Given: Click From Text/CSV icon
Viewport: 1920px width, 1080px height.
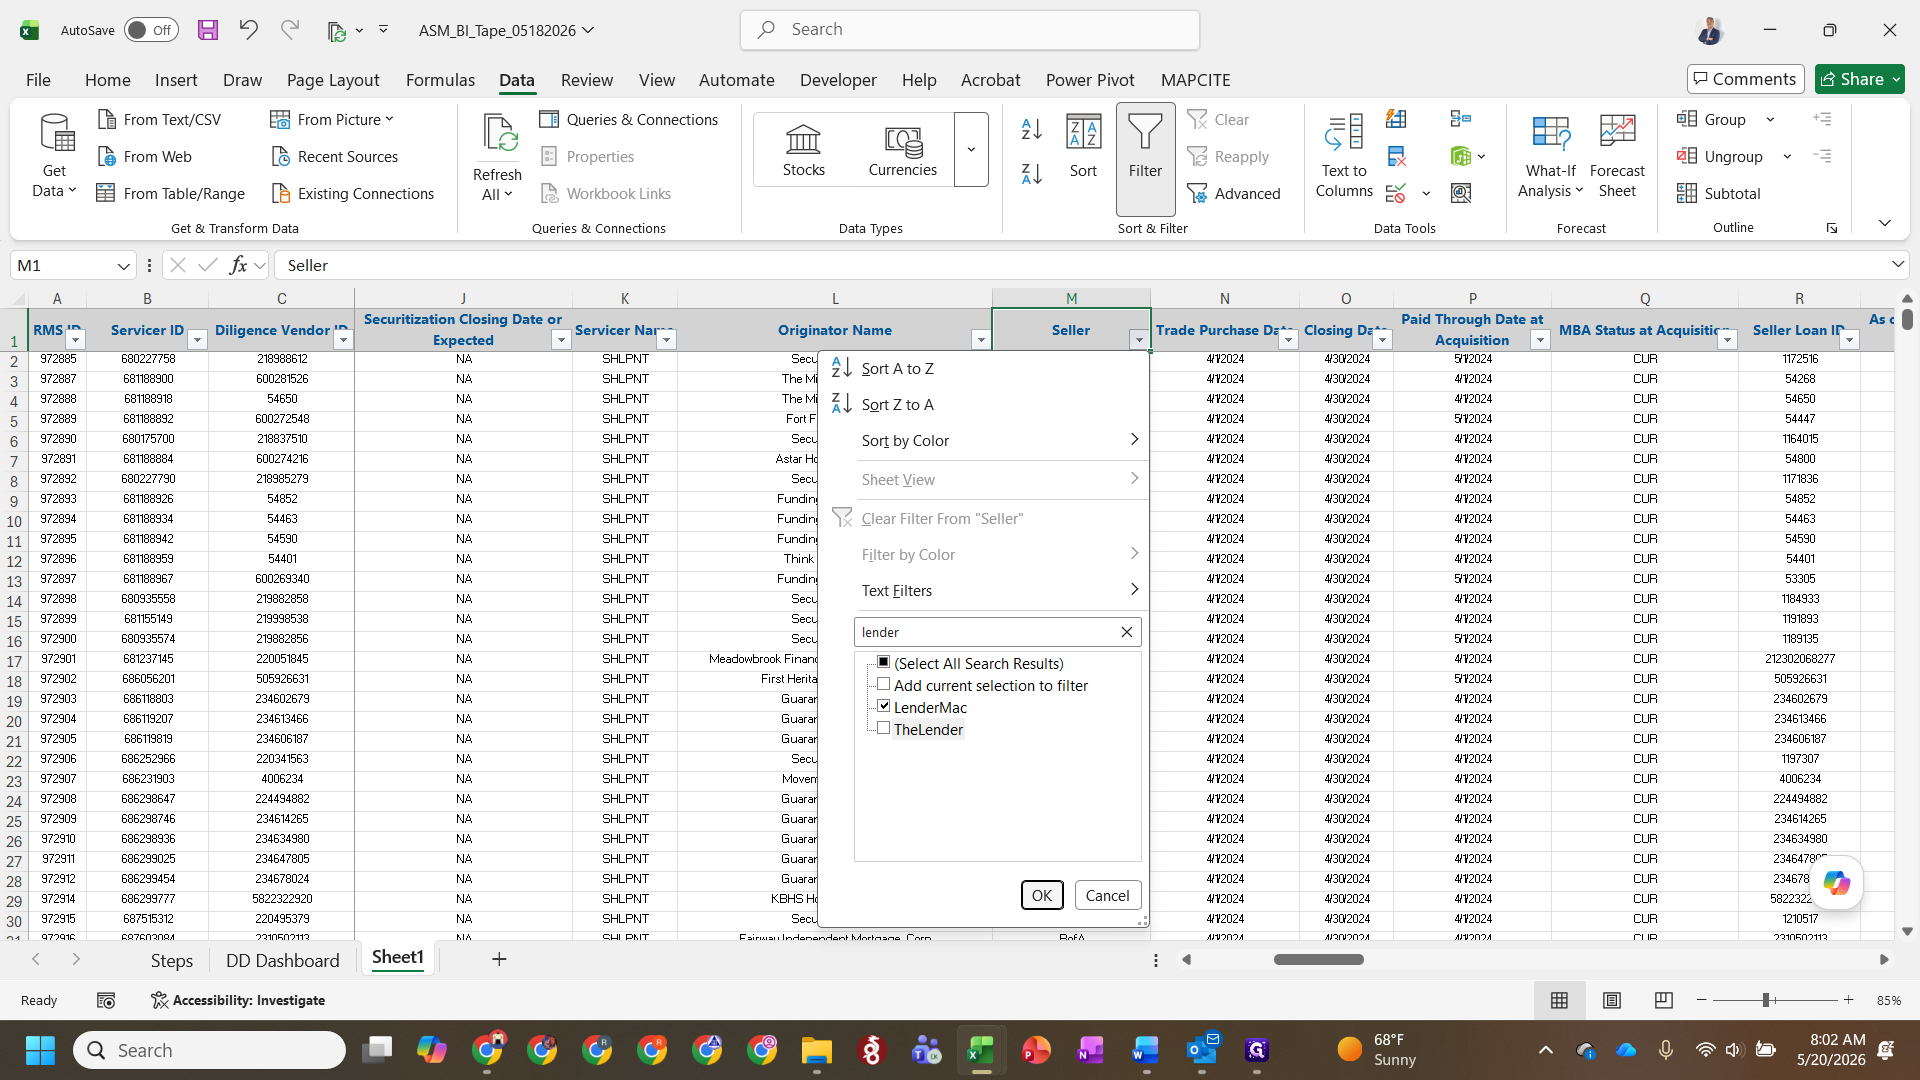Looking at the screenshot, I should (107, 119).
